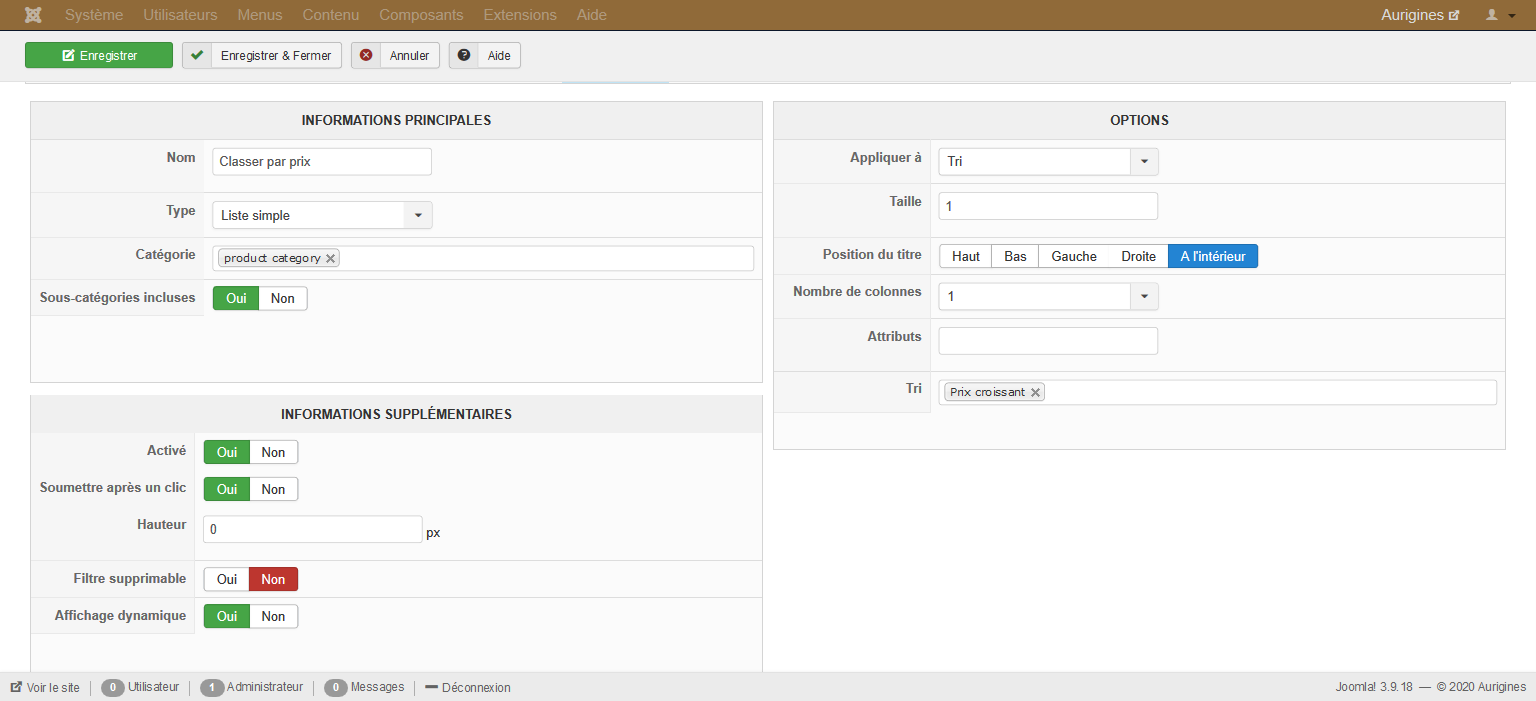This screenshot has height=701, width=1536.
Task: Open the Système menu
Action: pos(94,15)
